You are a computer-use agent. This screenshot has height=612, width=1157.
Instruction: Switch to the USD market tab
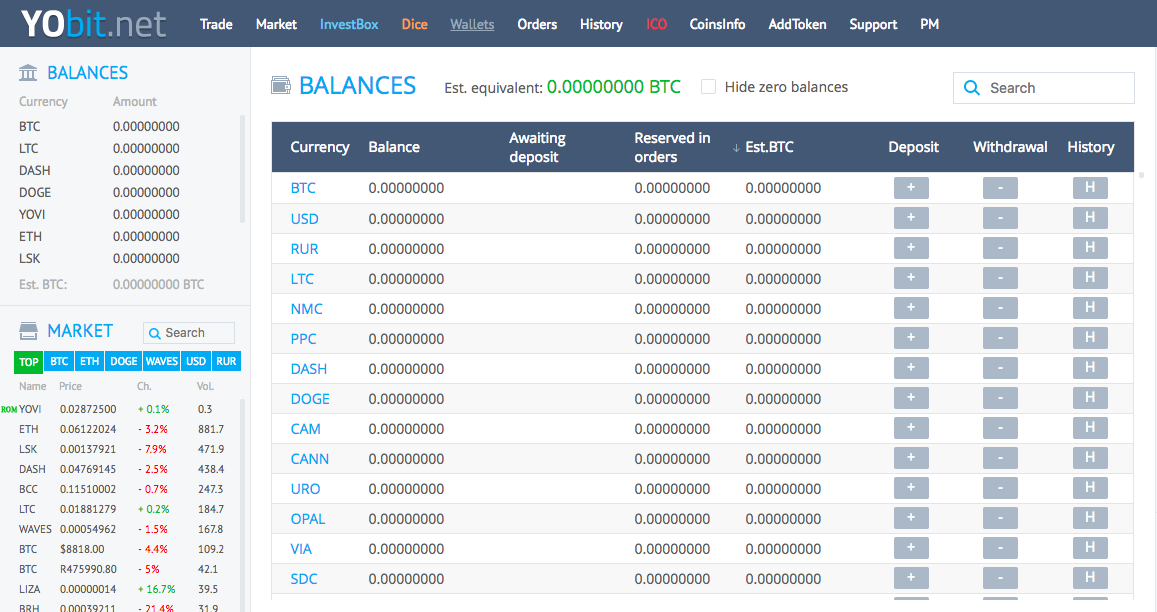tap(196, 361)
